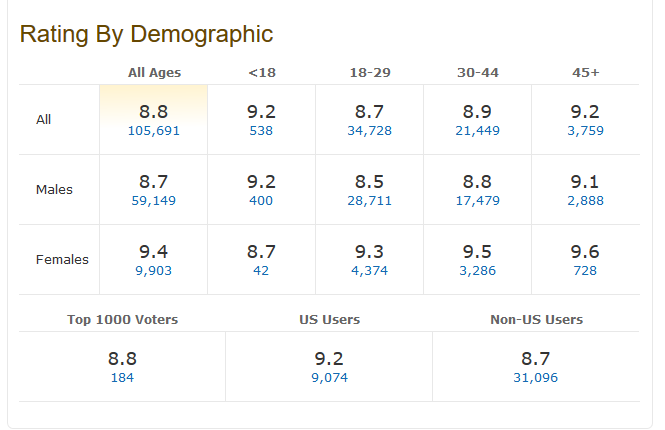This screenshot has width=665, height=430.
Task: Click the highlighted 8.8 All Ages rating
Action: (154, 112)
